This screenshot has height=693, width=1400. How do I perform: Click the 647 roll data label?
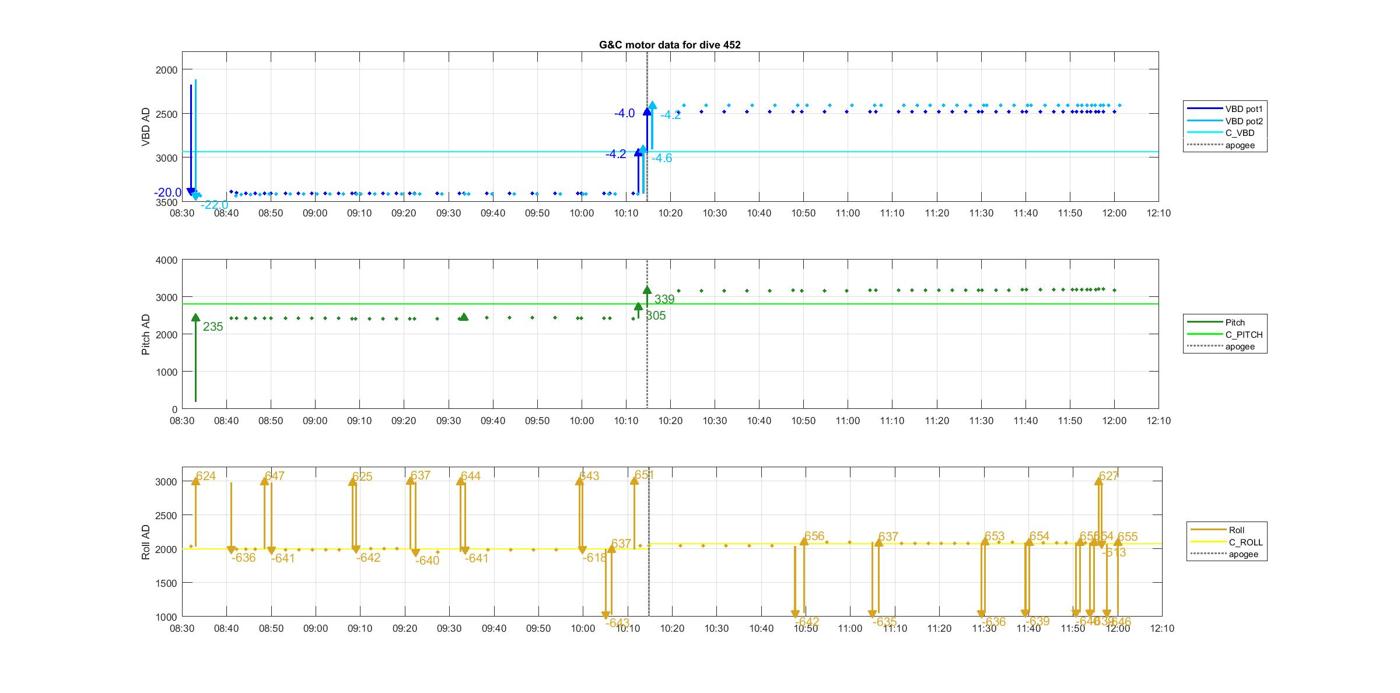tap(275, 476)
